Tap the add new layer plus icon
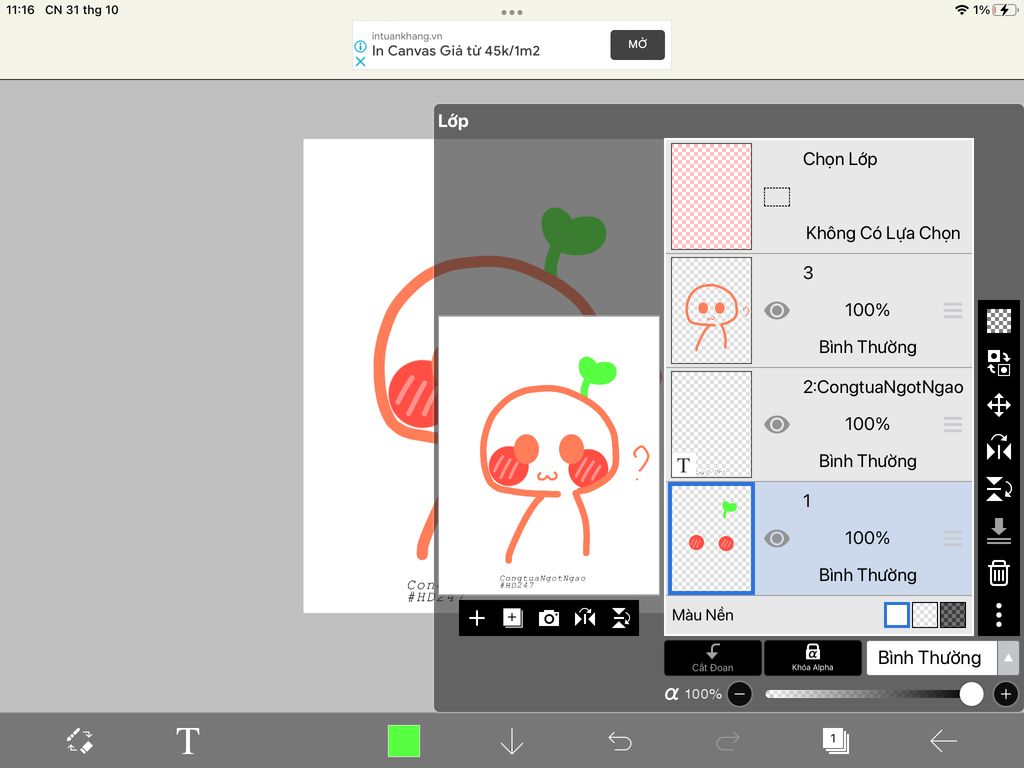The width and height of the screenshot is (1024, 768). point(477,618)
